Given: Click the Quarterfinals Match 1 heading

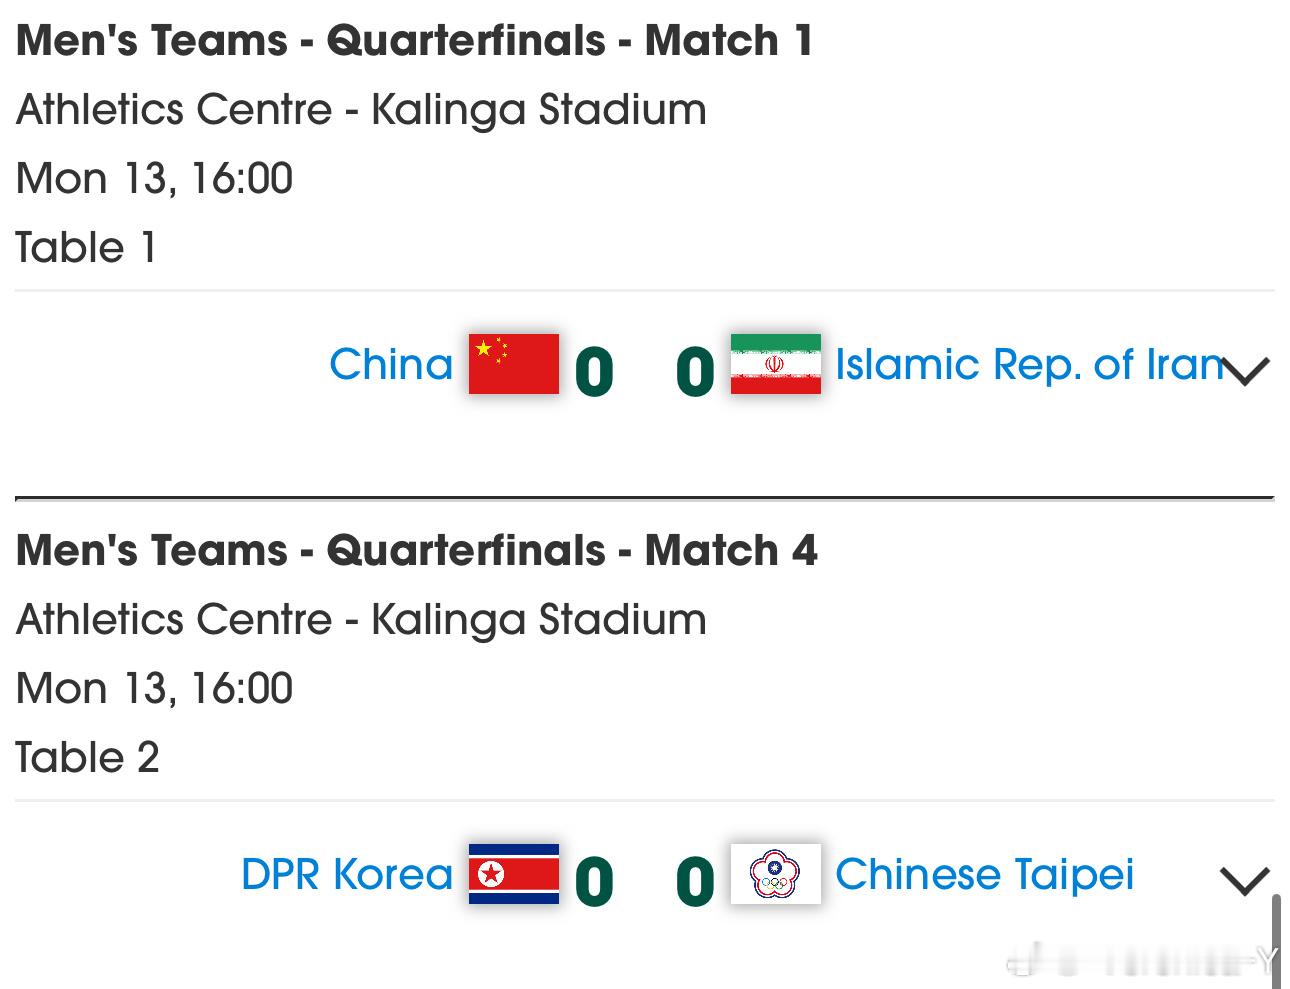Looking at the screenshot, I should click(x=414, y=41).
